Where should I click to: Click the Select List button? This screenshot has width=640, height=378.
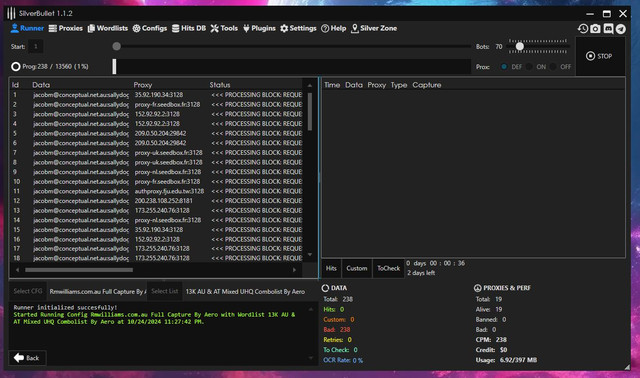[x=164, y=291]
